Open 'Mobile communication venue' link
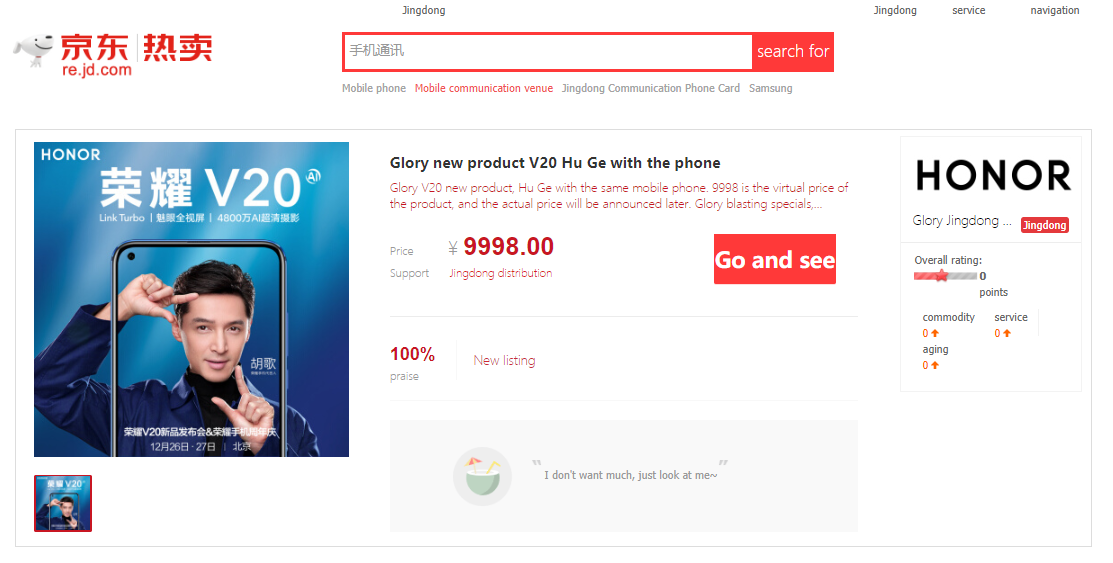This screenshot has height=563, width=1113. point(484,88)
